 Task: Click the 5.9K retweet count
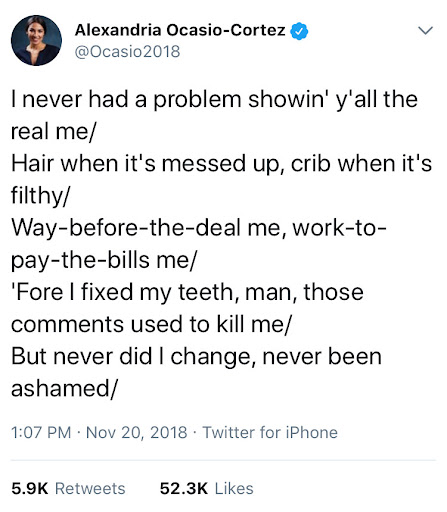tap(30, 488)
